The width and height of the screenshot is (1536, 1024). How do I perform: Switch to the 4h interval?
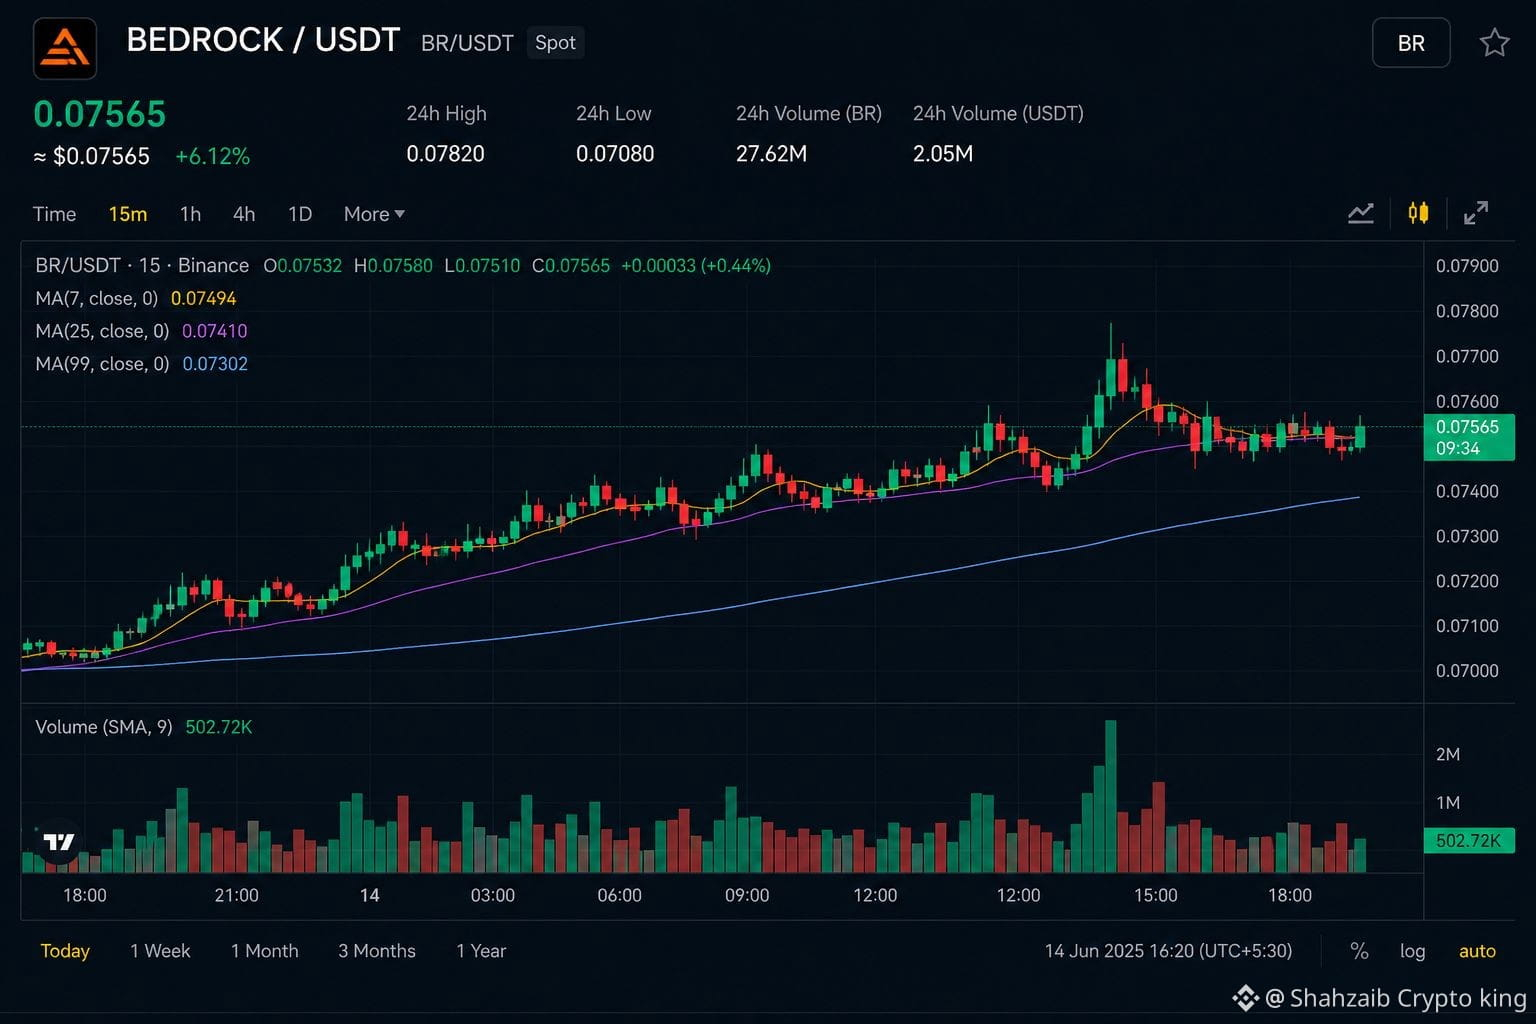244,214
